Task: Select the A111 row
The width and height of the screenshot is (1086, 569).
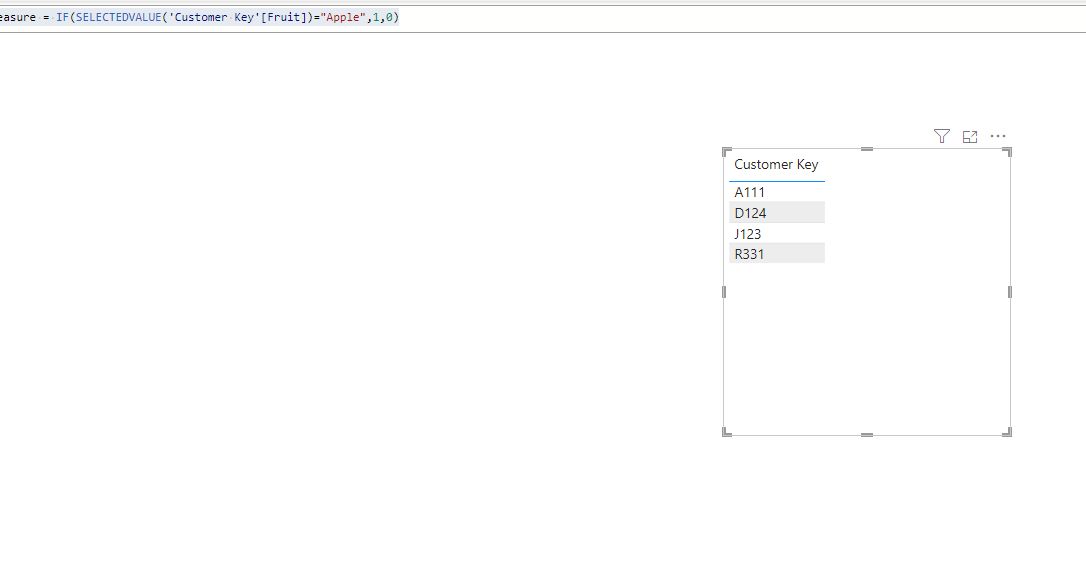Action: (776, 192)
